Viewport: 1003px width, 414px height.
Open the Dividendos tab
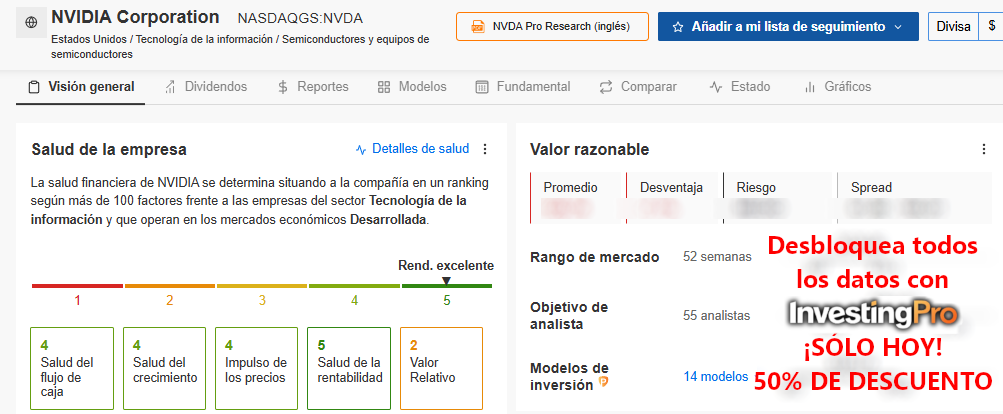(205, 86)
